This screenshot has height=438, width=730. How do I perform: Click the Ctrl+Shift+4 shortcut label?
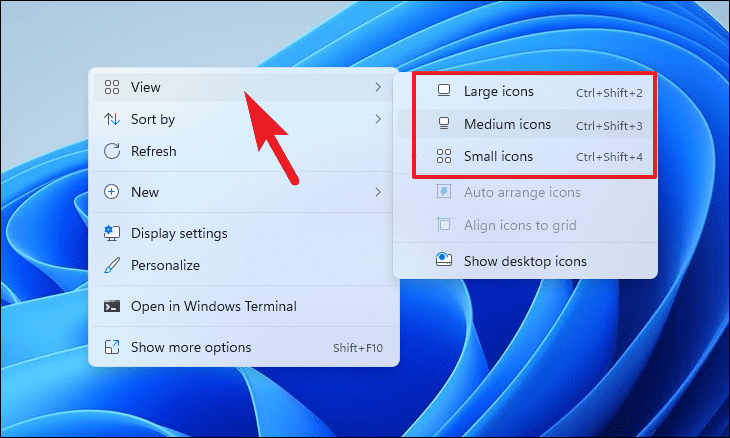(609, 157)
